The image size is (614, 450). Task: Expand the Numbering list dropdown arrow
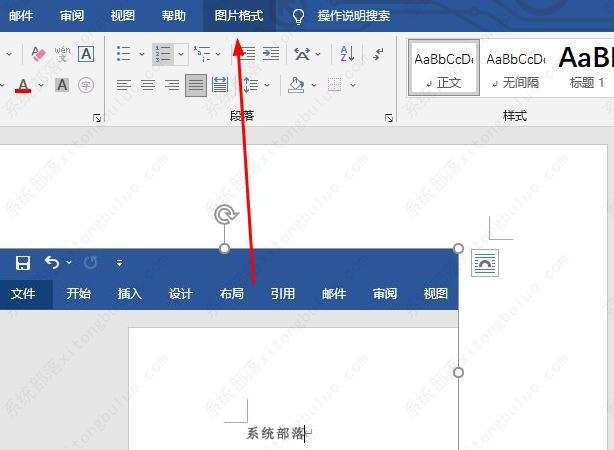point(180,54)
